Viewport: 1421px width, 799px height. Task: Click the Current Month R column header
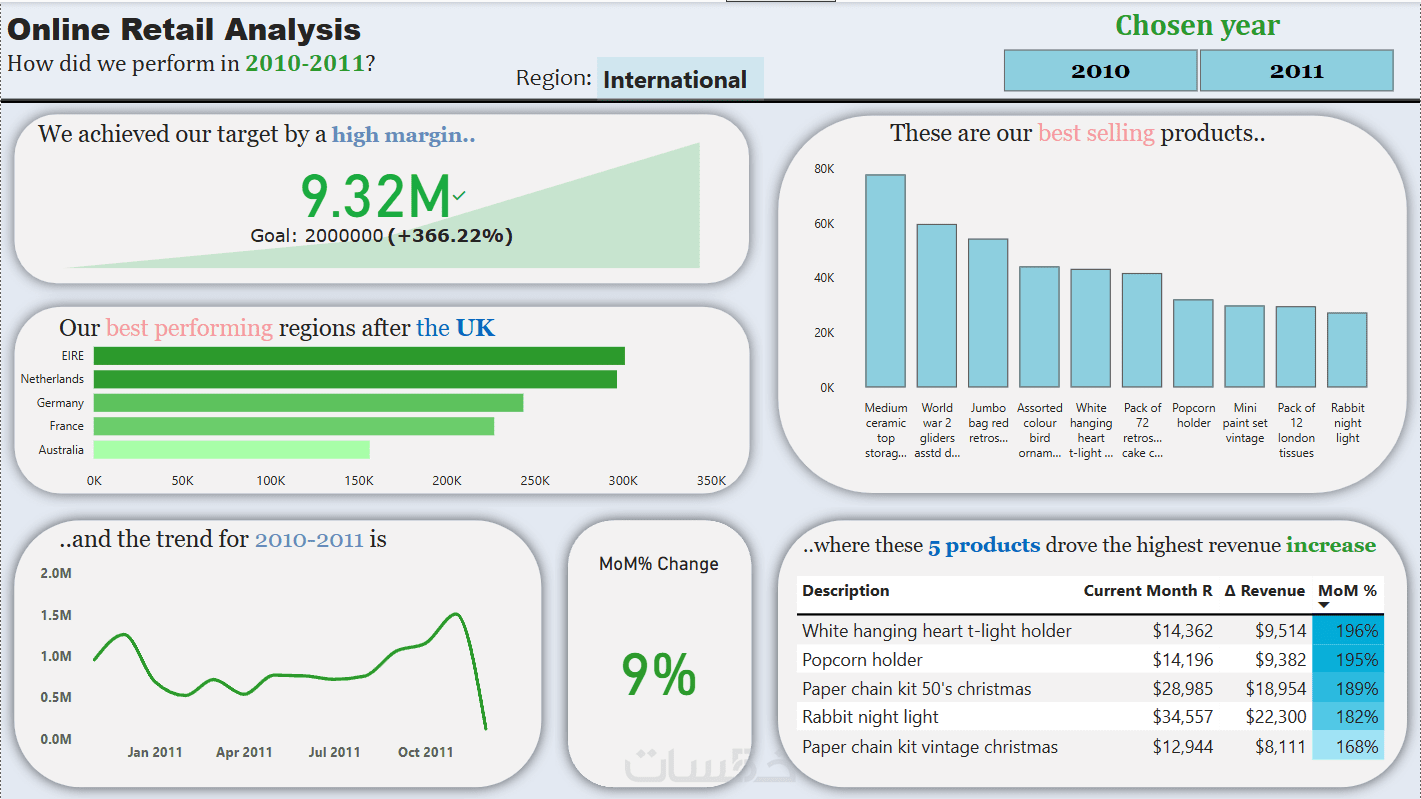pyautogui.click(x=1147, y=590)
